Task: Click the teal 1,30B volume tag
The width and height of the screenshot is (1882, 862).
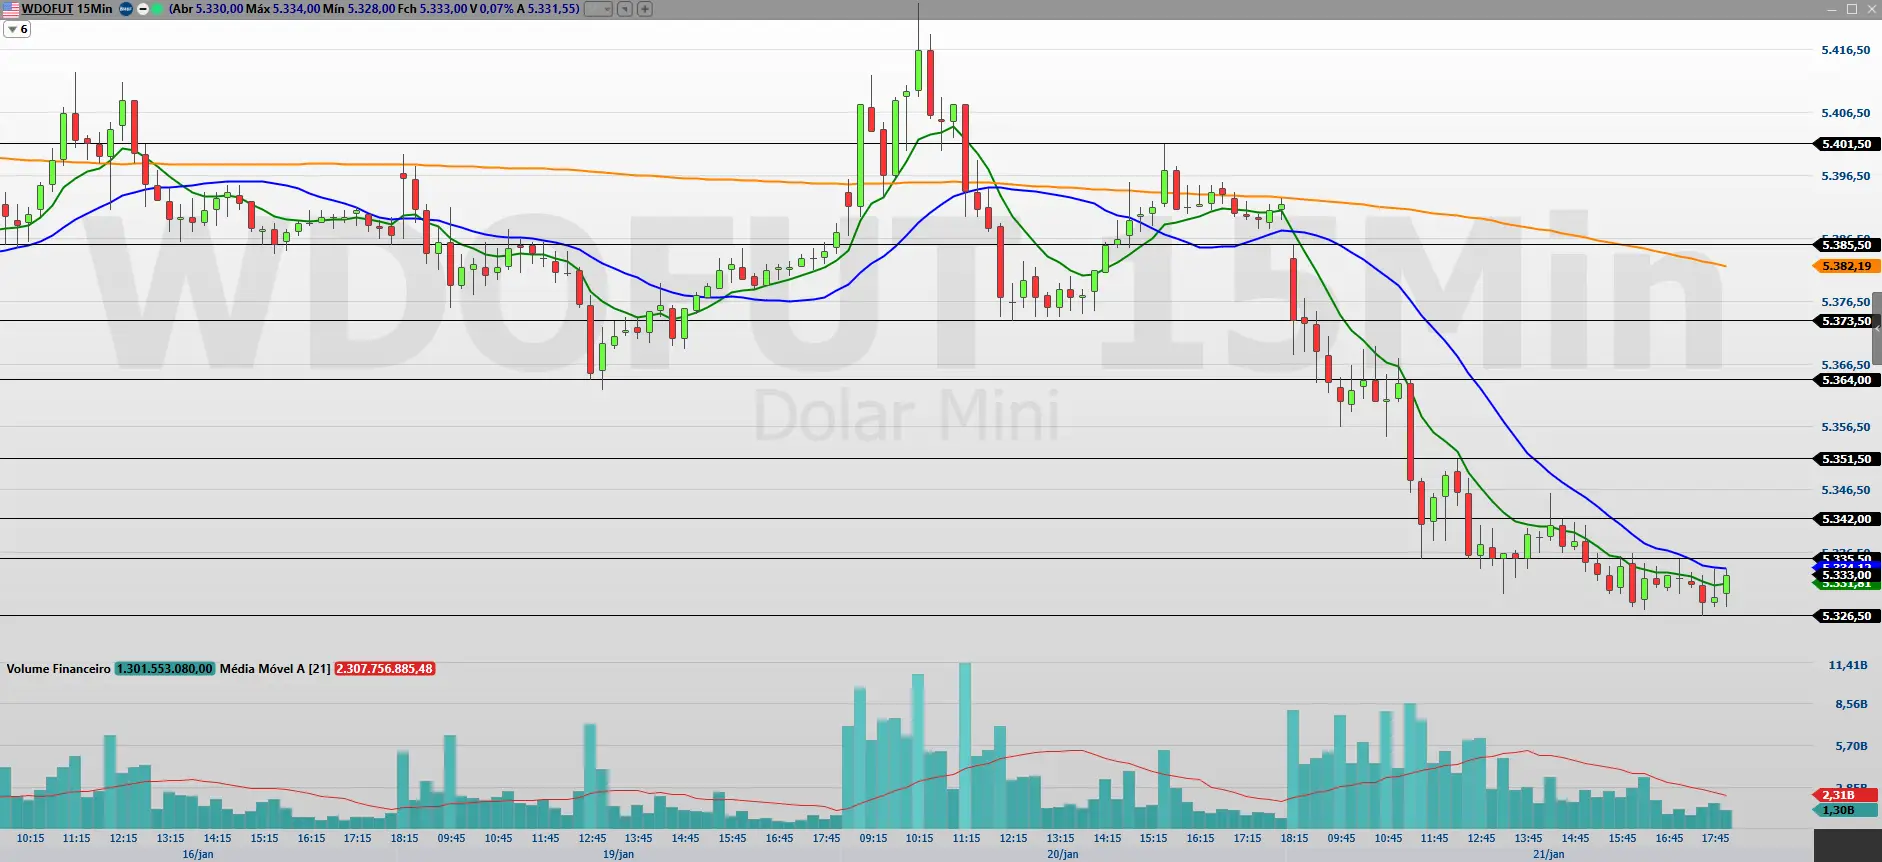Action: tap(1840, 810)
